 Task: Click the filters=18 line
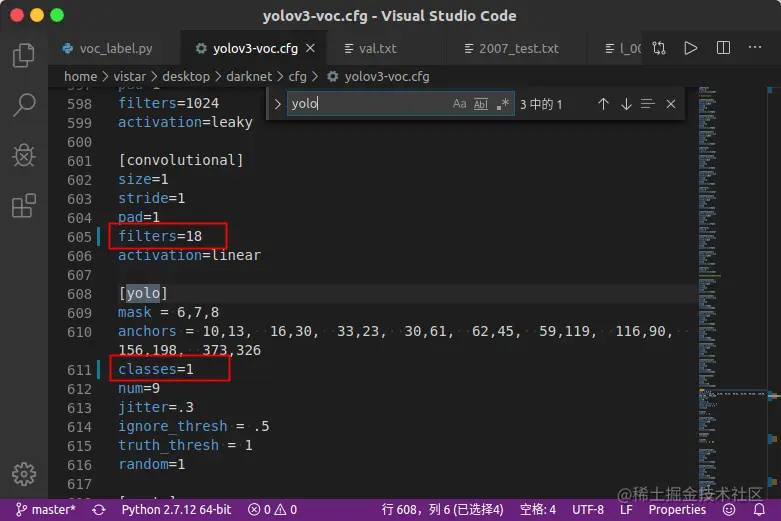(x=160, y=236)
